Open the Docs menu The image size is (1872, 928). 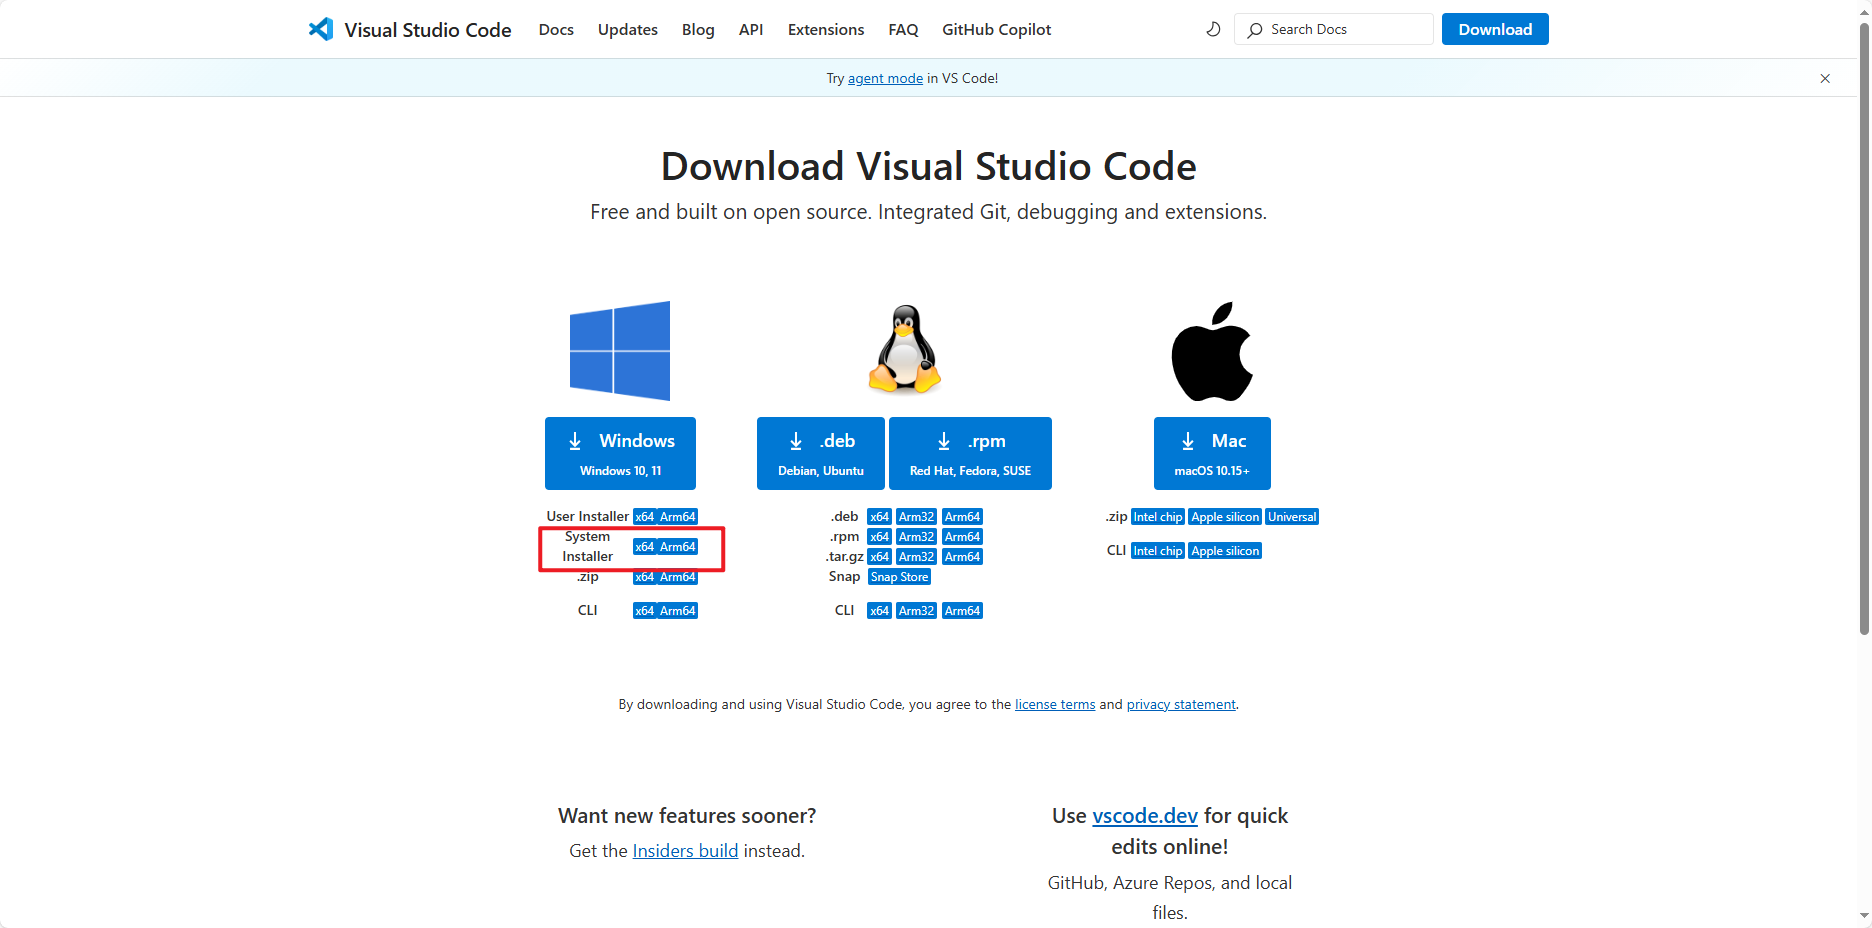pos(556,30)
